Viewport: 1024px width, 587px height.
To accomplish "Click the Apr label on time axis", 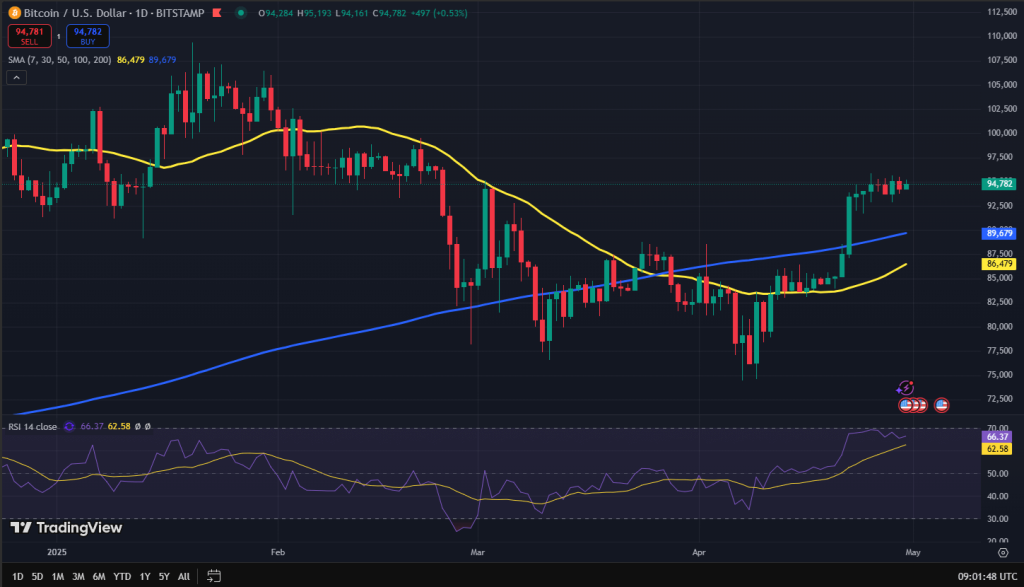I will (699, 552).
